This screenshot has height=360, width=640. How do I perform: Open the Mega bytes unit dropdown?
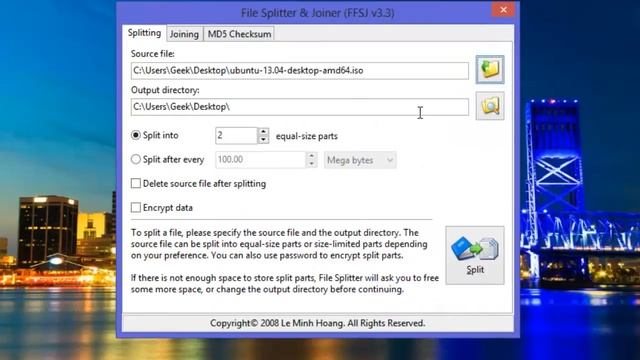coord(360,160)
